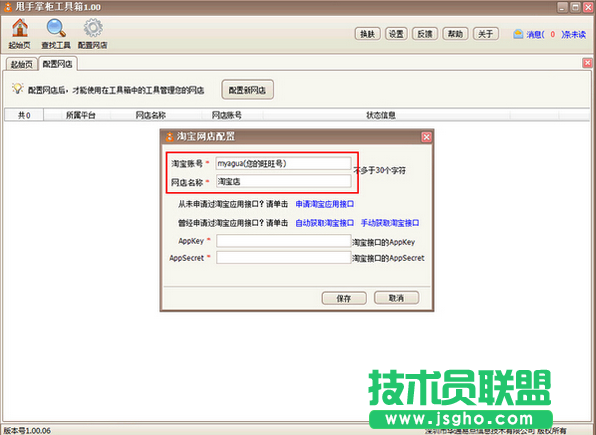This screenshot has width=596, height=435.
Task: Click the 网店名称 column header
Action: [x=151, y=115]
